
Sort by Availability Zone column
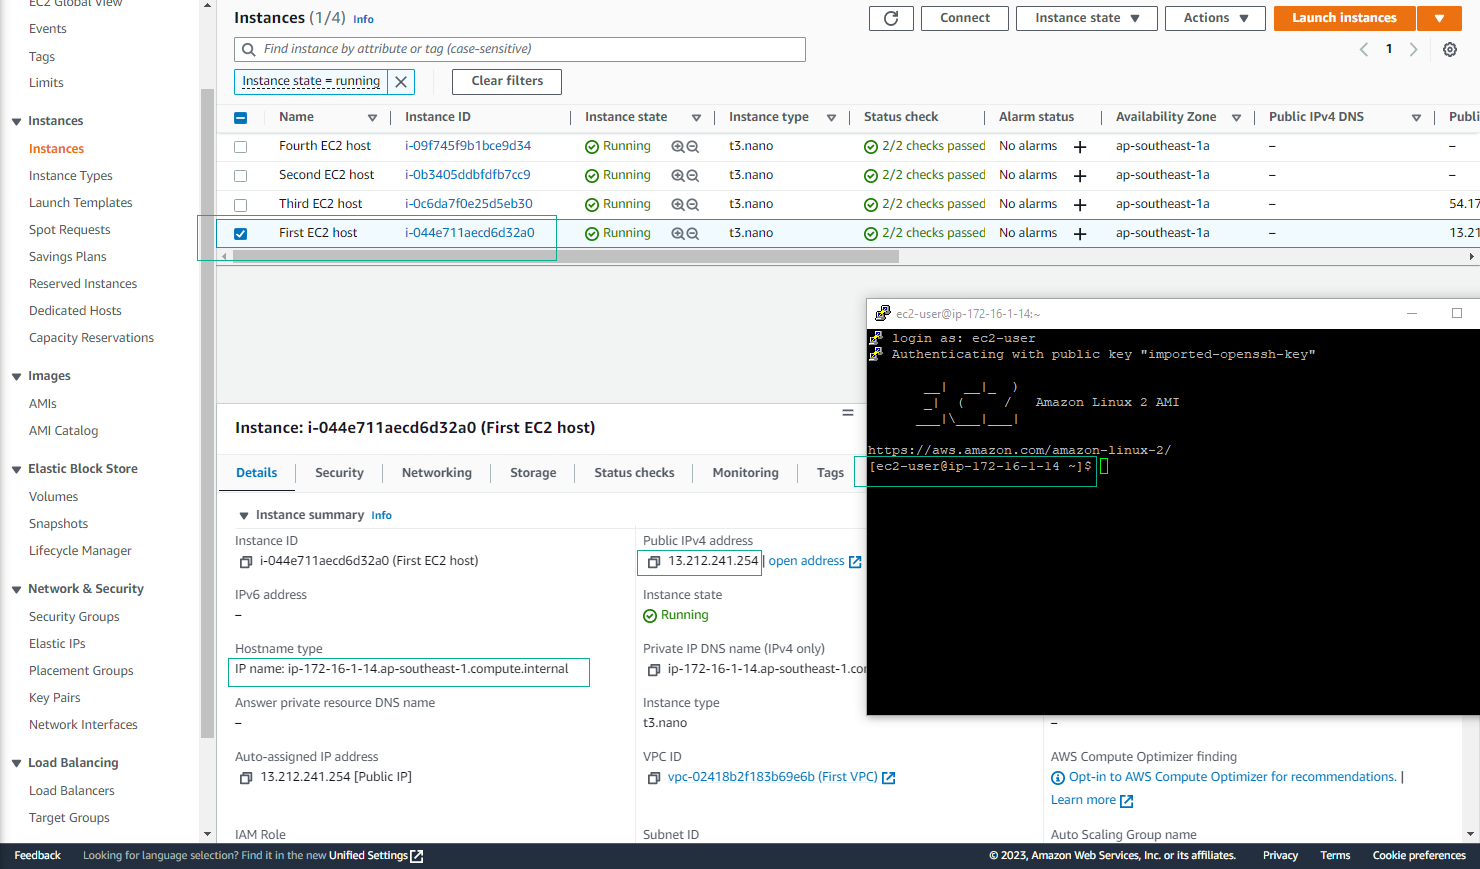(x=1236, y=118)
